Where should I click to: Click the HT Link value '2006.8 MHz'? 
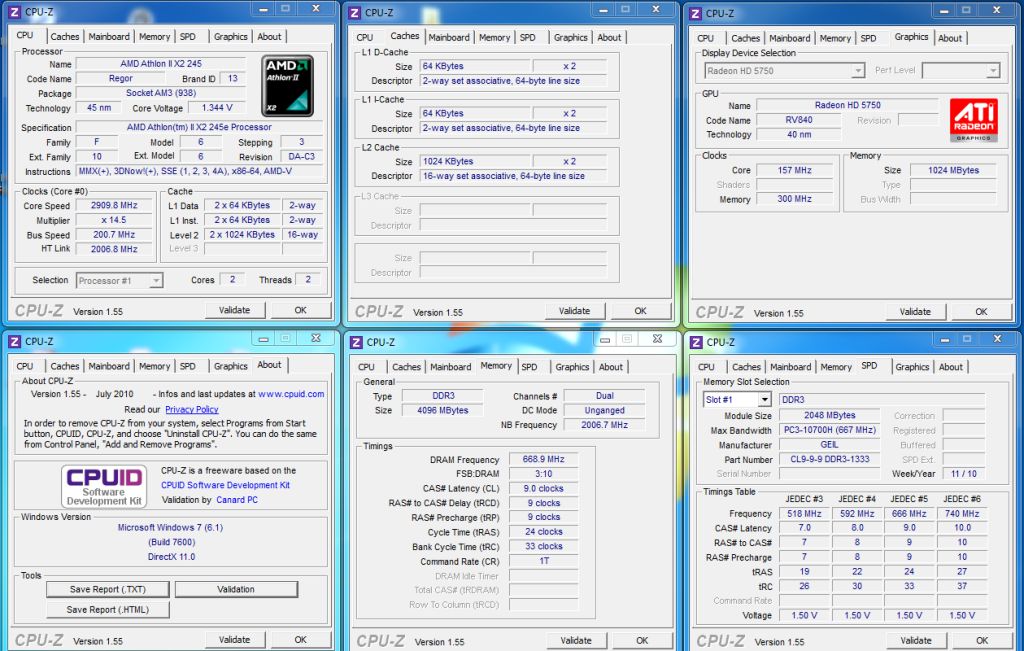(x=114, y=249)
